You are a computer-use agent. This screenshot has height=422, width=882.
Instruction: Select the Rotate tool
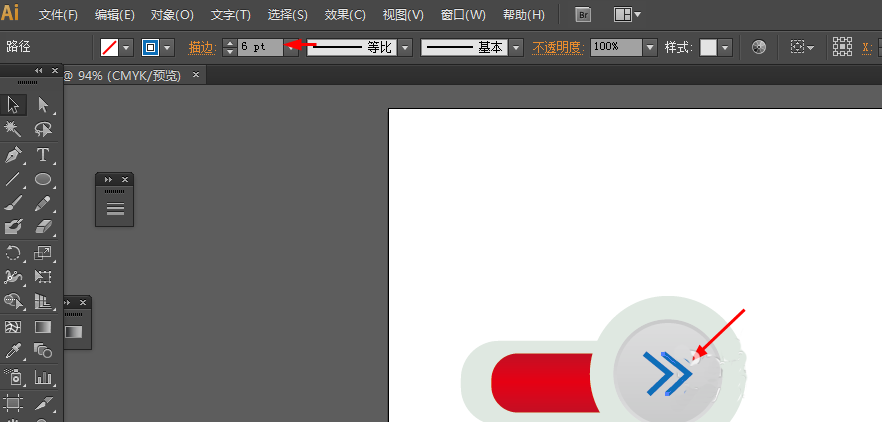(13, 253)
